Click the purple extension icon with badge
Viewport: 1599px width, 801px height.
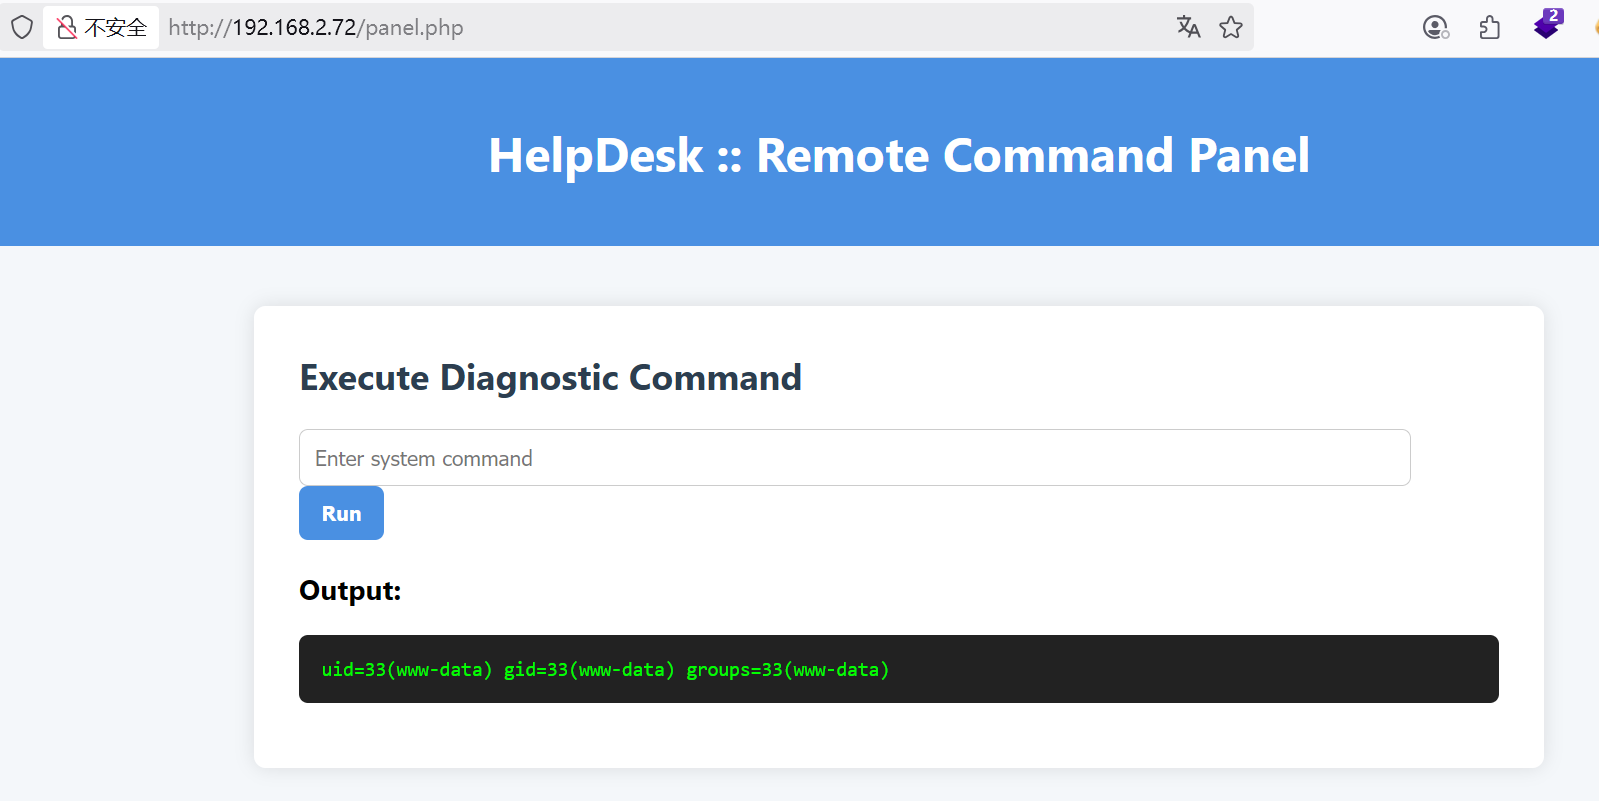(1547, 25)
